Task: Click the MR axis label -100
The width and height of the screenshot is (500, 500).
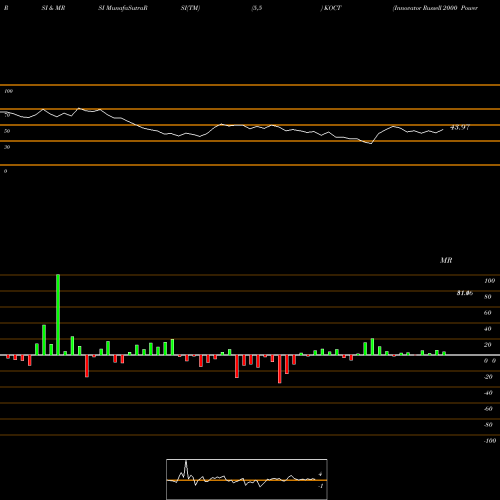Action: (490, 441)
